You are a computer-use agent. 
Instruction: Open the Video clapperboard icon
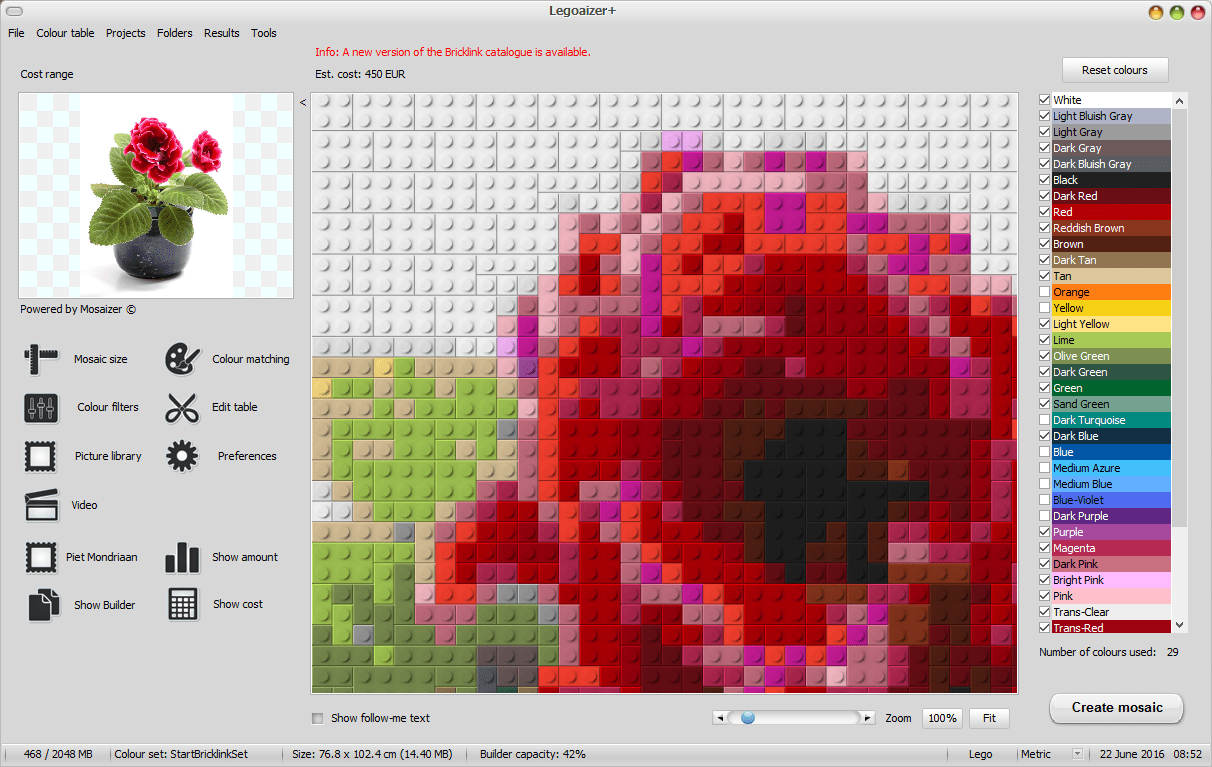tap(42, 505)
